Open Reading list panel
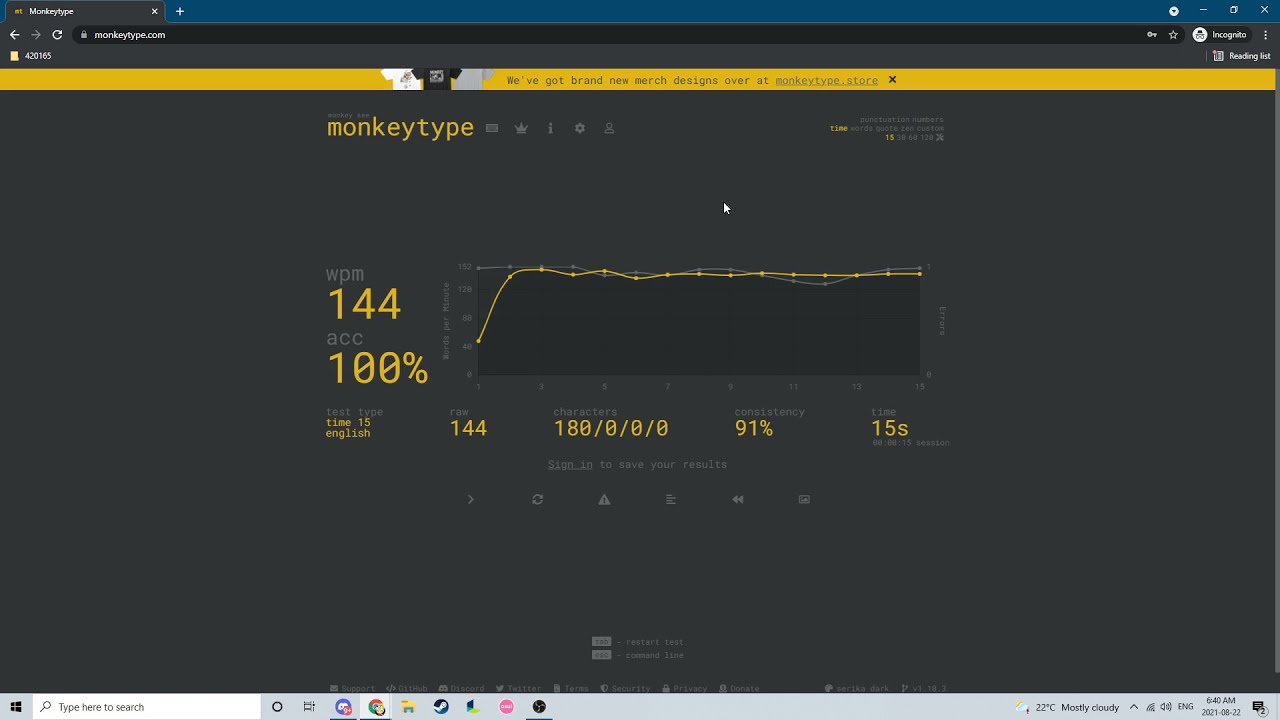The width and height of the screenshot is (1280, 720). [x=1241, y=56]
